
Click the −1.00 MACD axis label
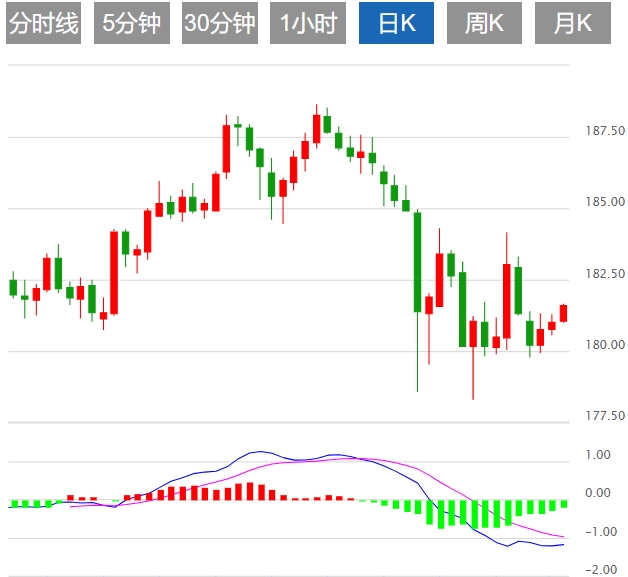[x=601, y=532]
